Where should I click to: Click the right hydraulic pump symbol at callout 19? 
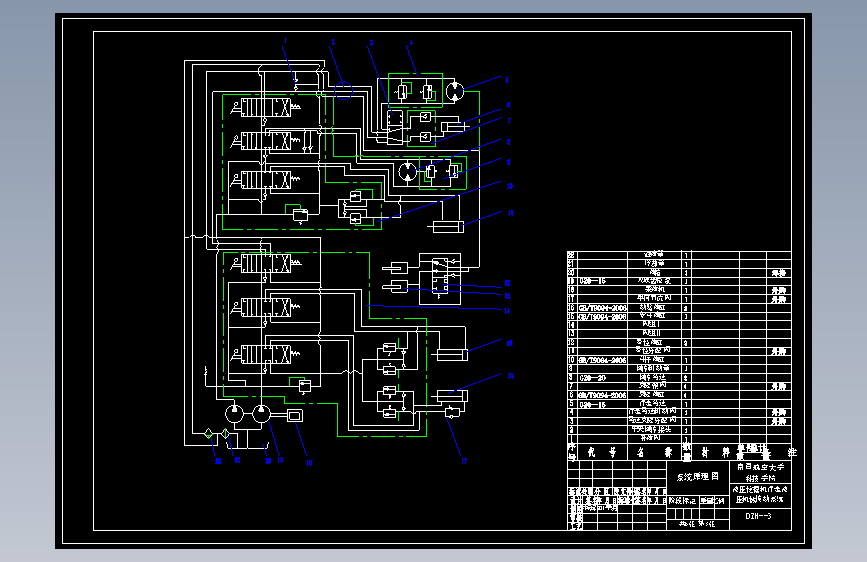(262, 414)
